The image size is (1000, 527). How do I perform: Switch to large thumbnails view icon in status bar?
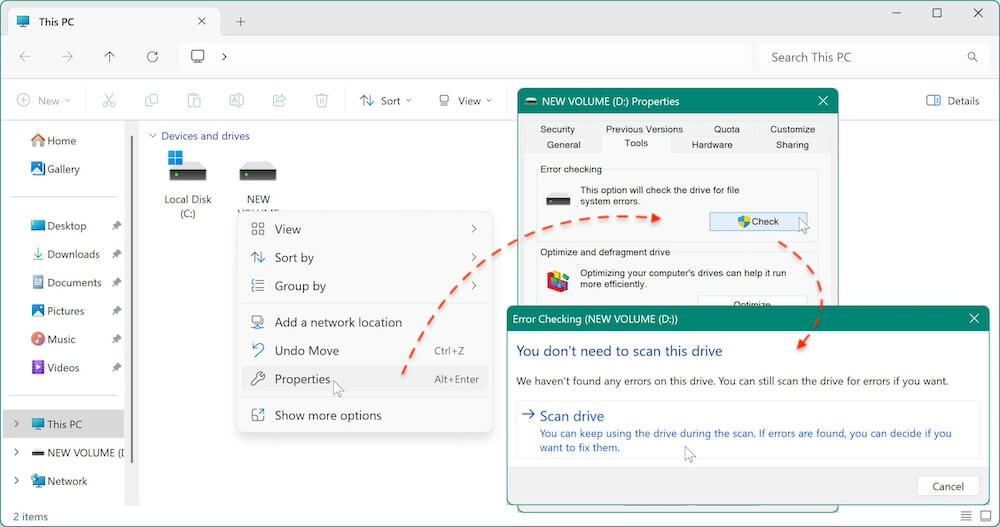[x=986, y=516]
